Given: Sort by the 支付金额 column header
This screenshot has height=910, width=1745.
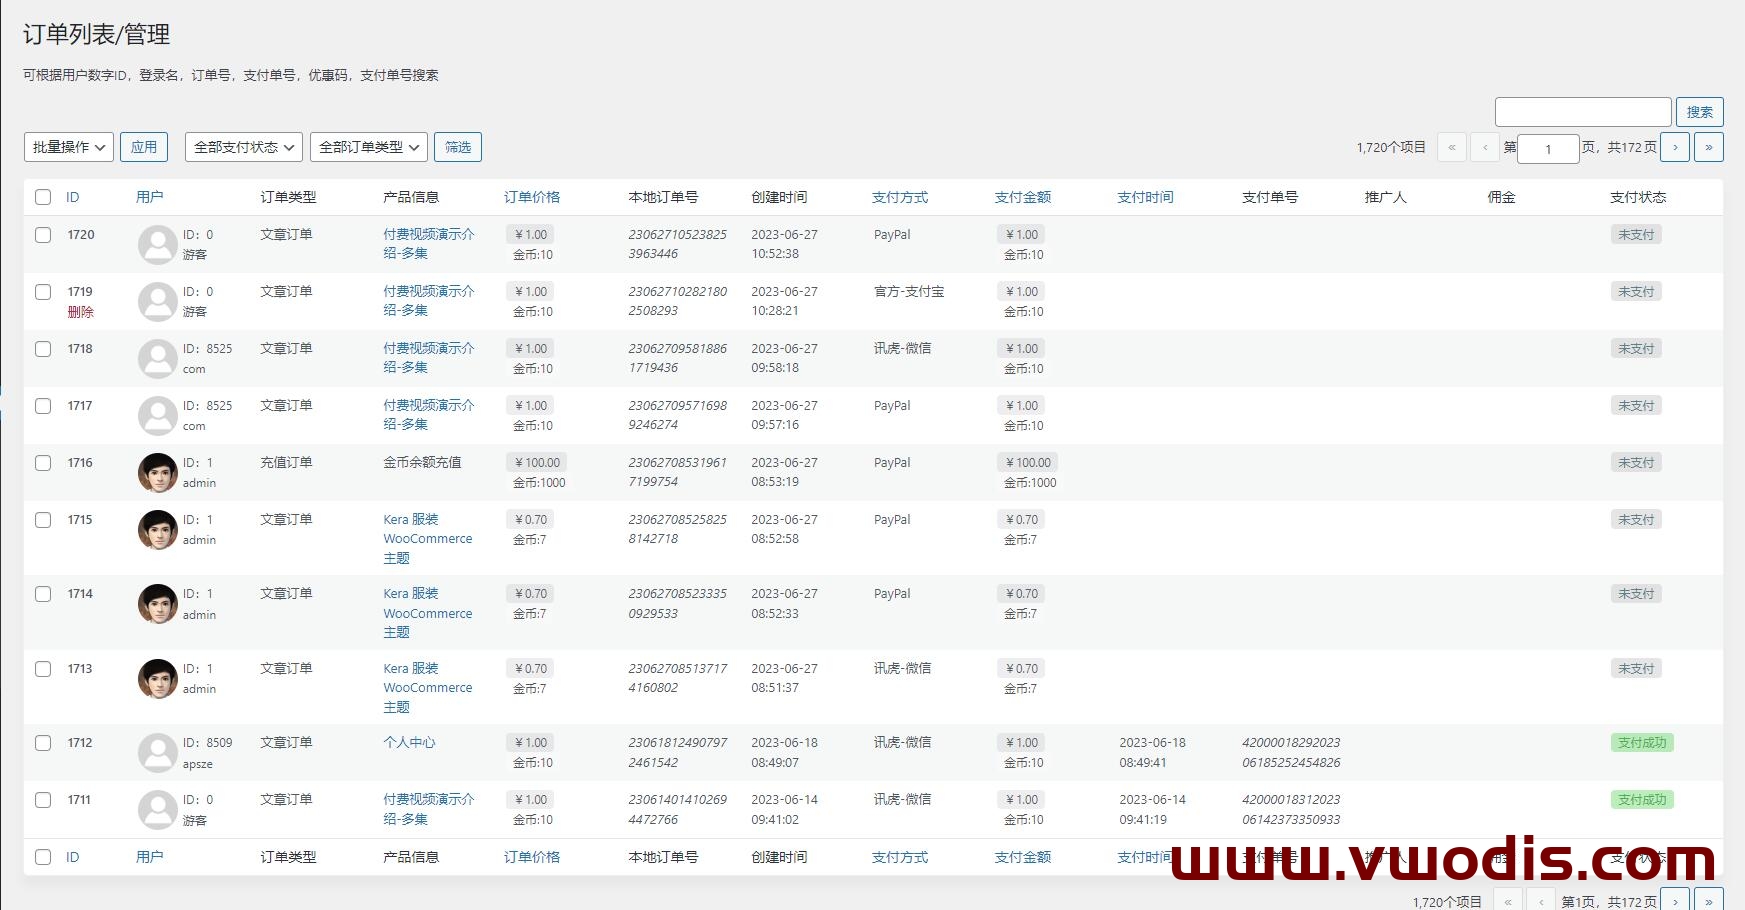Looking at the screenshot, I should (1022, 197).
